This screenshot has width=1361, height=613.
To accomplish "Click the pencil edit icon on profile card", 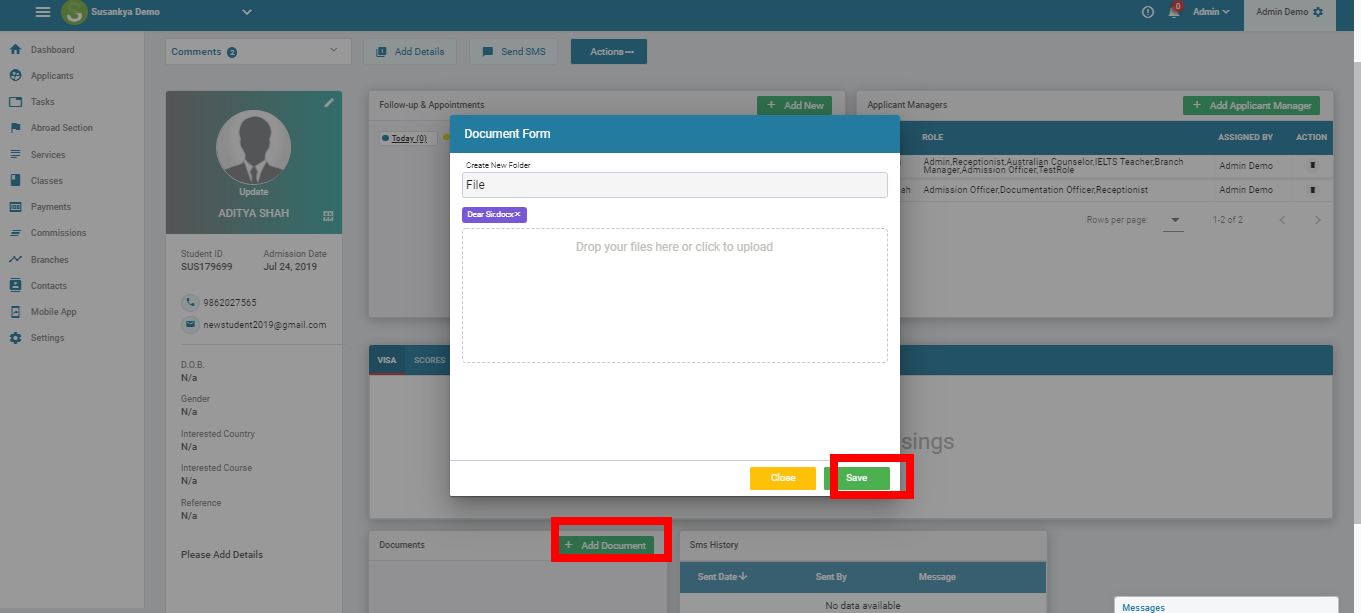I will (x=330, y=102).
